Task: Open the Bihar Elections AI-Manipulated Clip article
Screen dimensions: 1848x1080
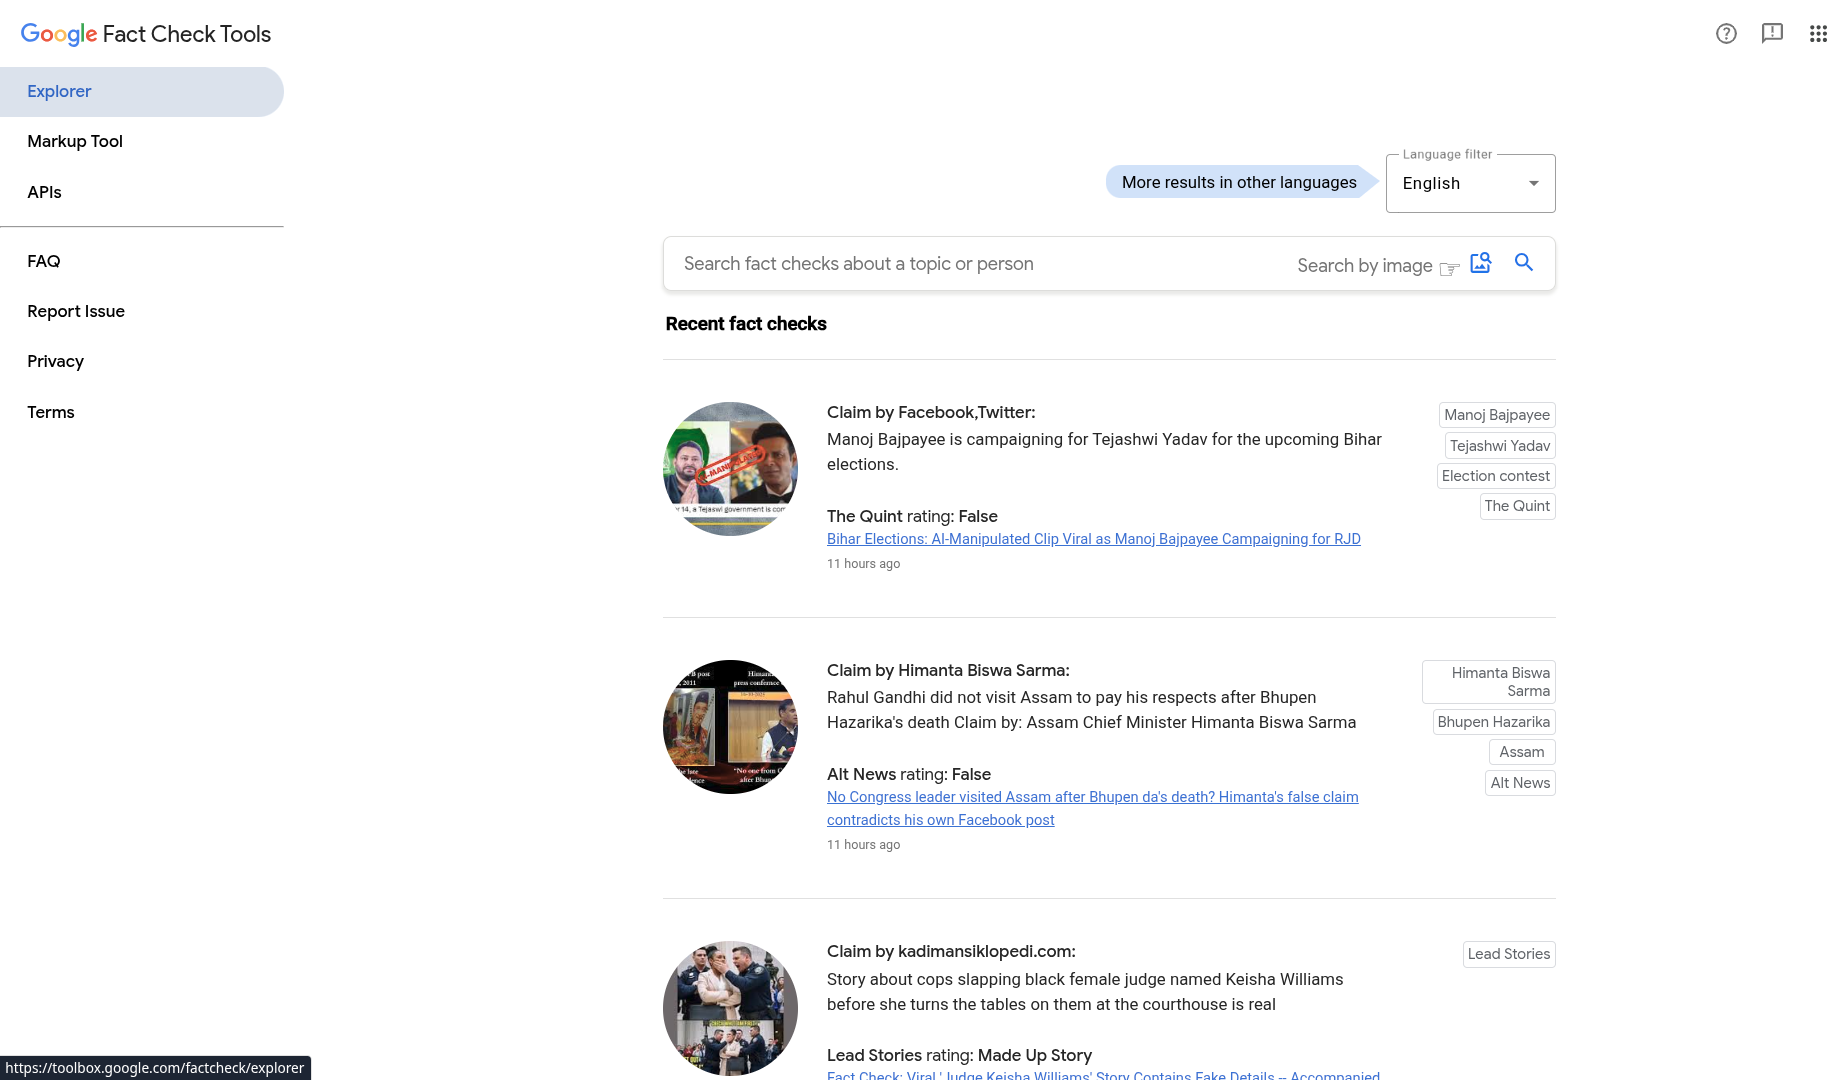Action: coord(1093,539)
